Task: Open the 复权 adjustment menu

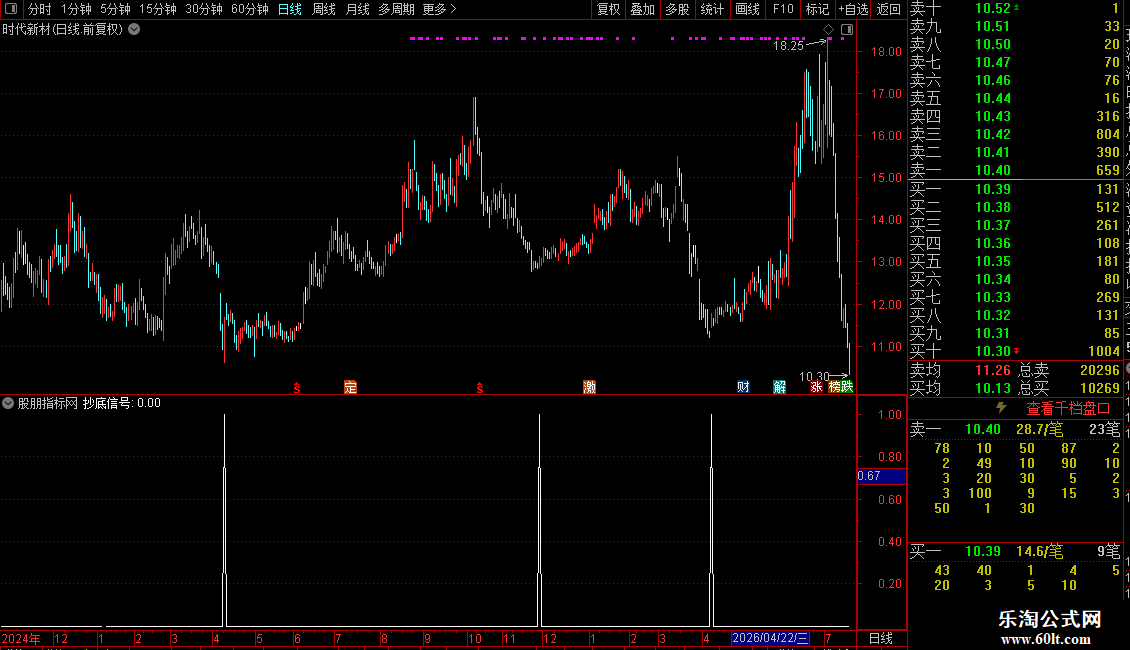Action: coord(608,9)
